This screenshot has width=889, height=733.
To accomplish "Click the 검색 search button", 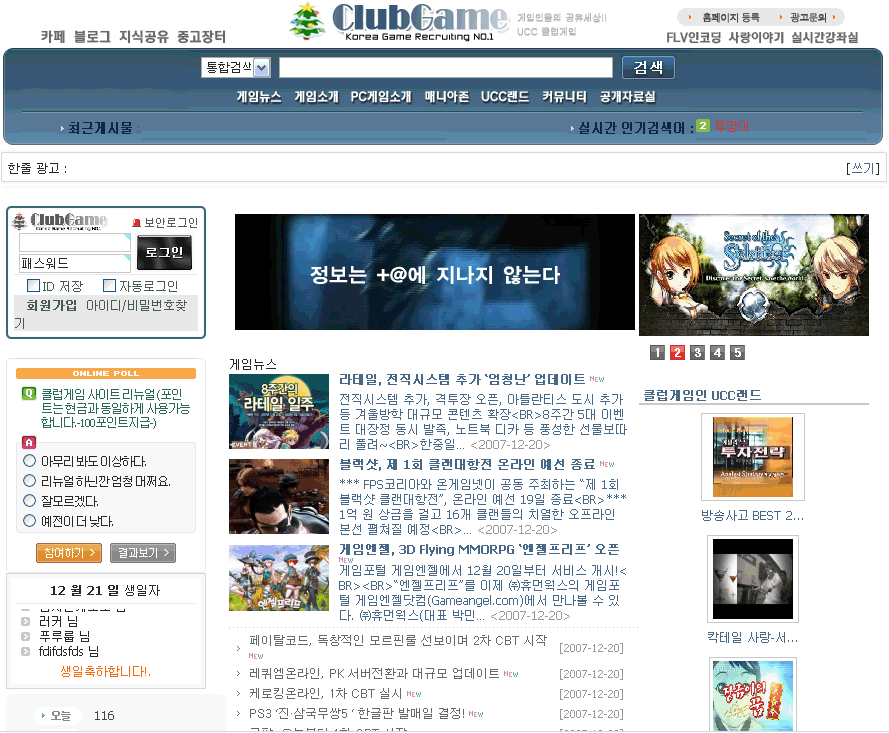I will click(x=648, y=67).
